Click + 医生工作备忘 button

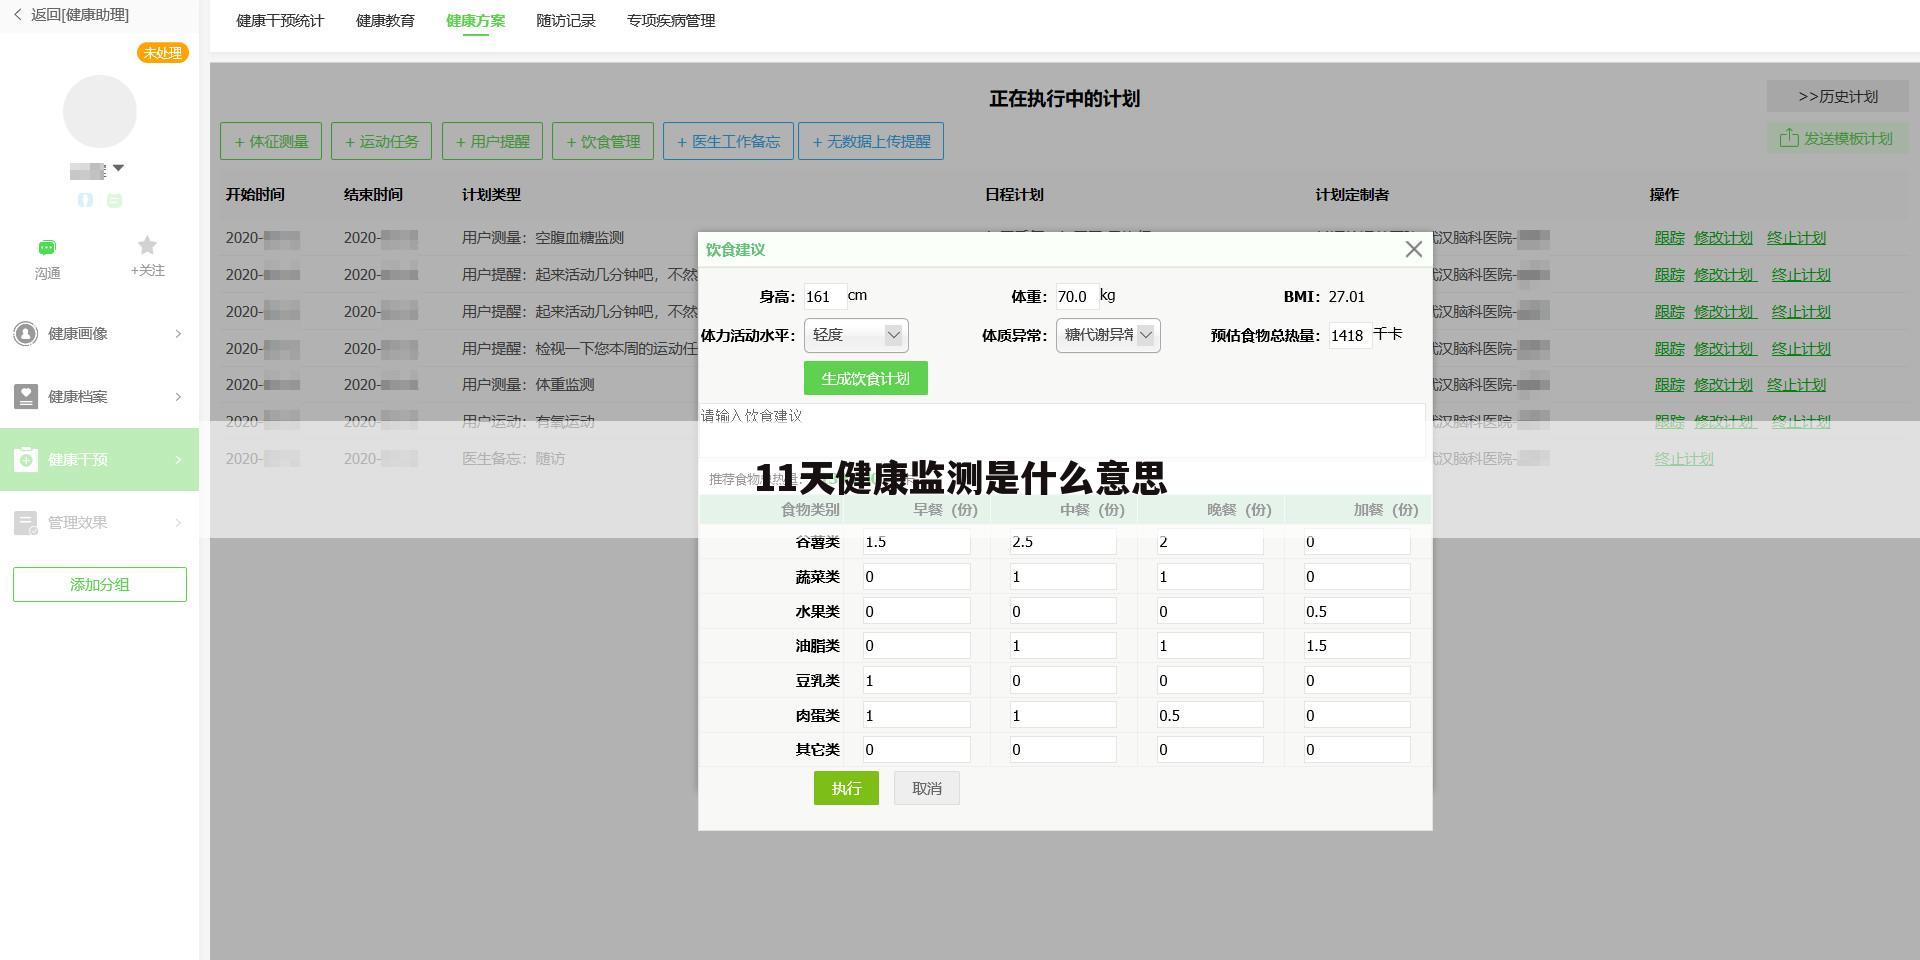[728, 141]
